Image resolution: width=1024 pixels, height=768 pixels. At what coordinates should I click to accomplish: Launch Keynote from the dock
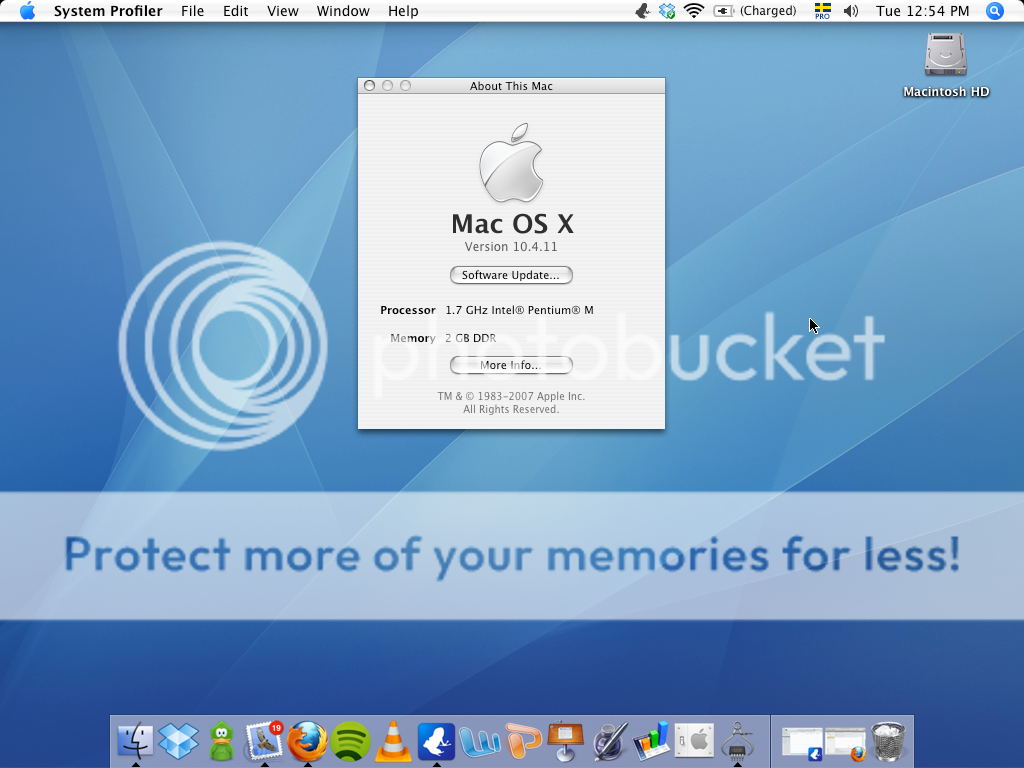coord(566,742)
